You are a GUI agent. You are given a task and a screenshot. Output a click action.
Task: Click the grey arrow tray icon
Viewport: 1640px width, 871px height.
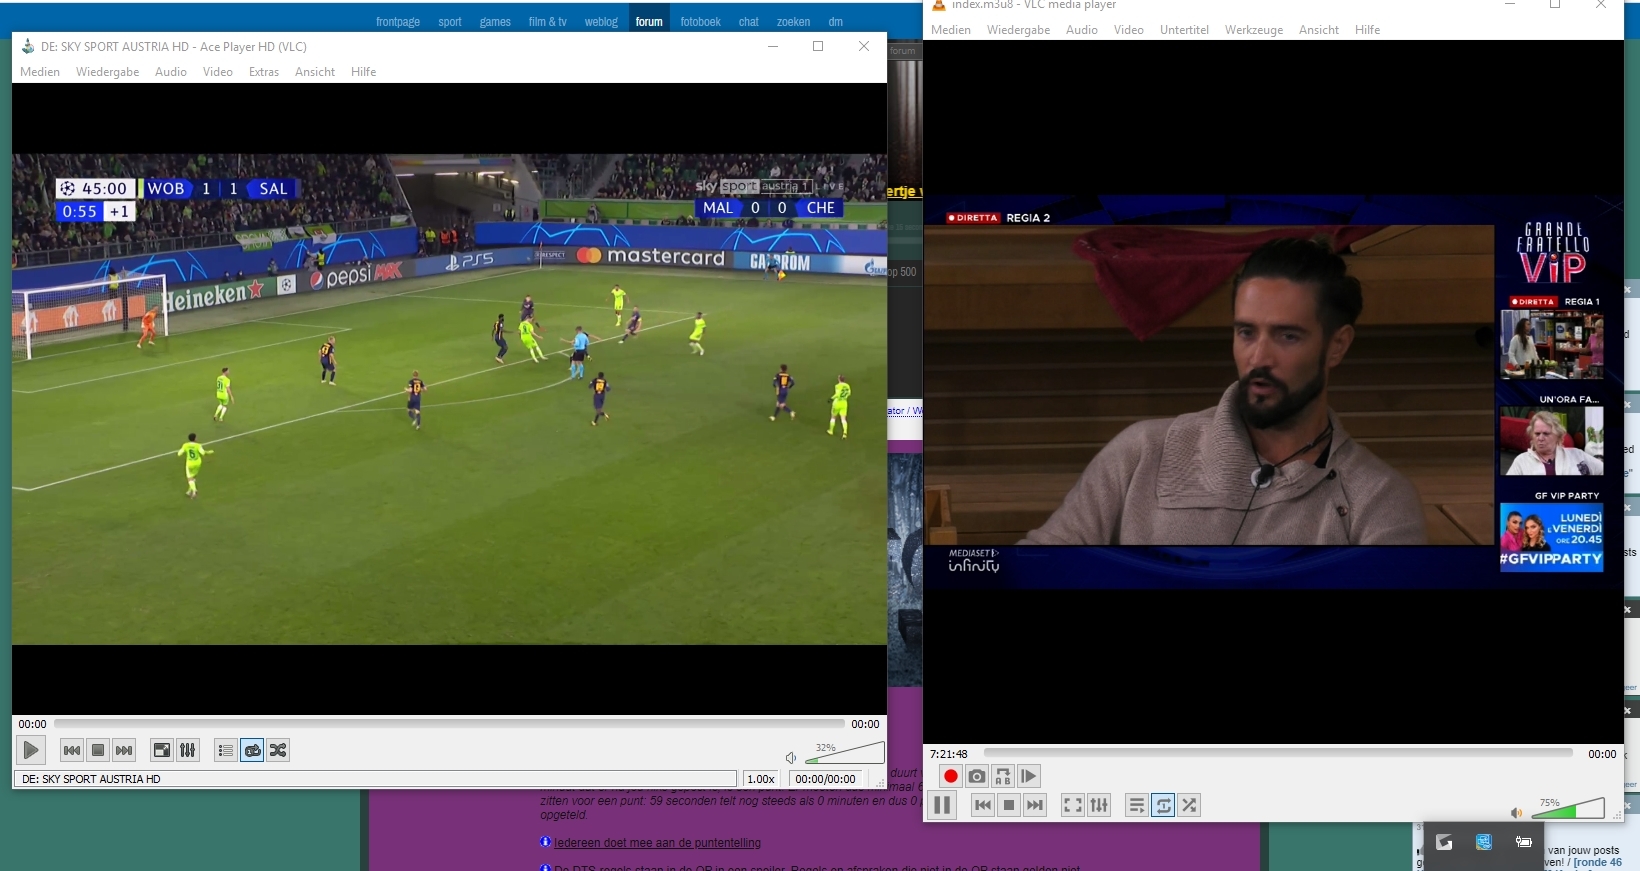tap(1444, 842)
